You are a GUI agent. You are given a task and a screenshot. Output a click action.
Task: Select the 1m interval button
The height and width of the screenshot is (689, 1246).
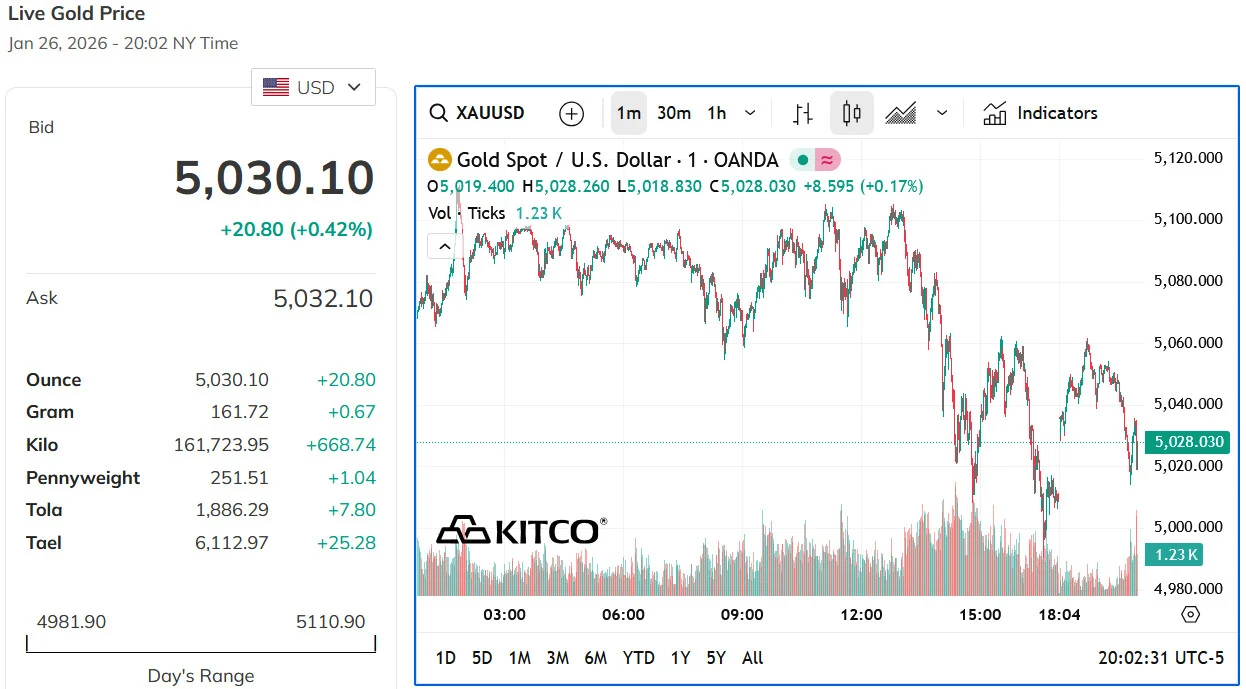point(628,113)
